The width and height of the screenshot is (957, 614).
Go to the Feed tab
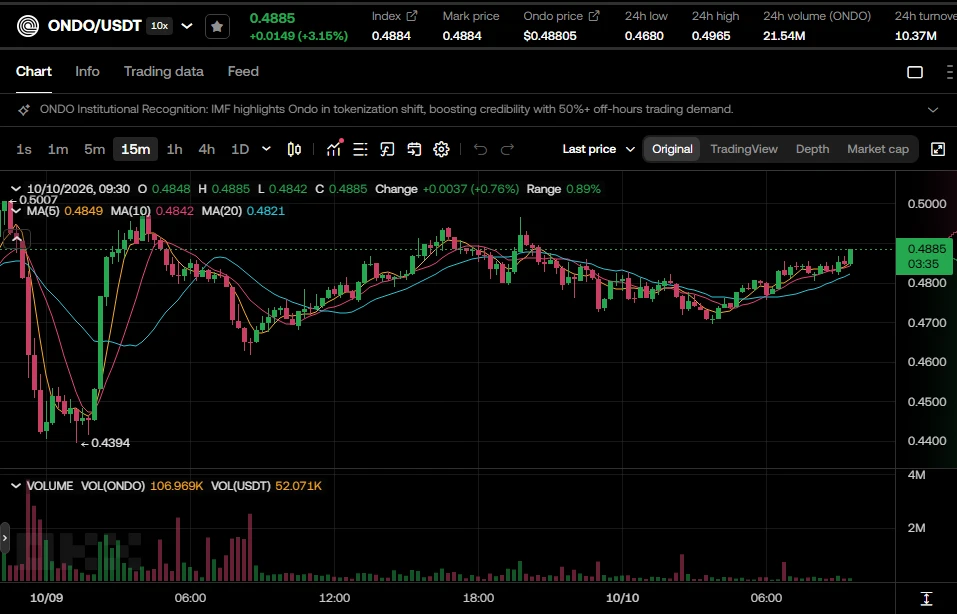pos(243,71)
